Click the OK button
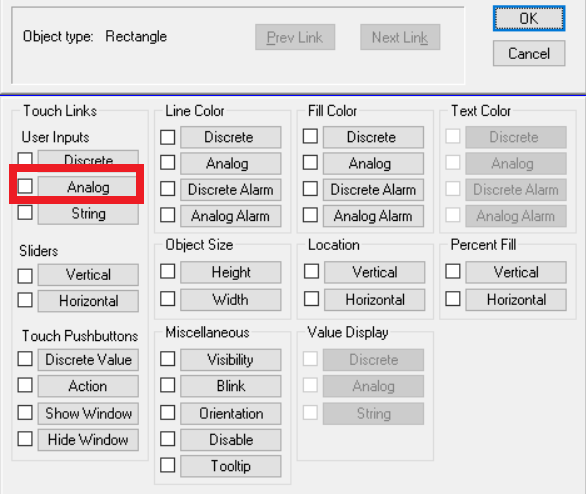 pos(529,18)
